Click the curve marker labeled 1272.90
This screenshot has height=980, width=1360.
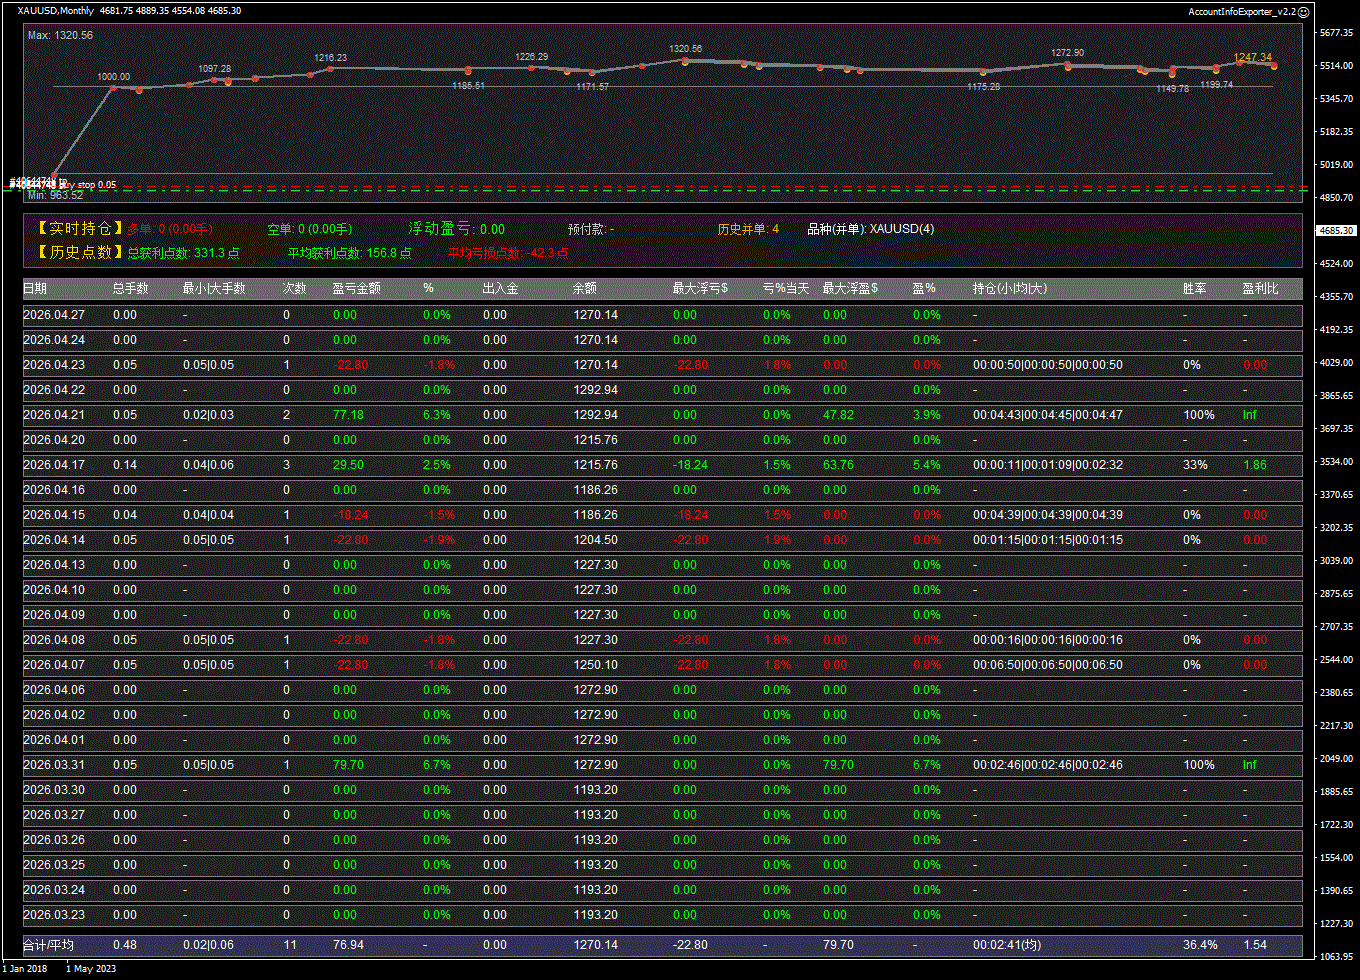point(1068,66)
